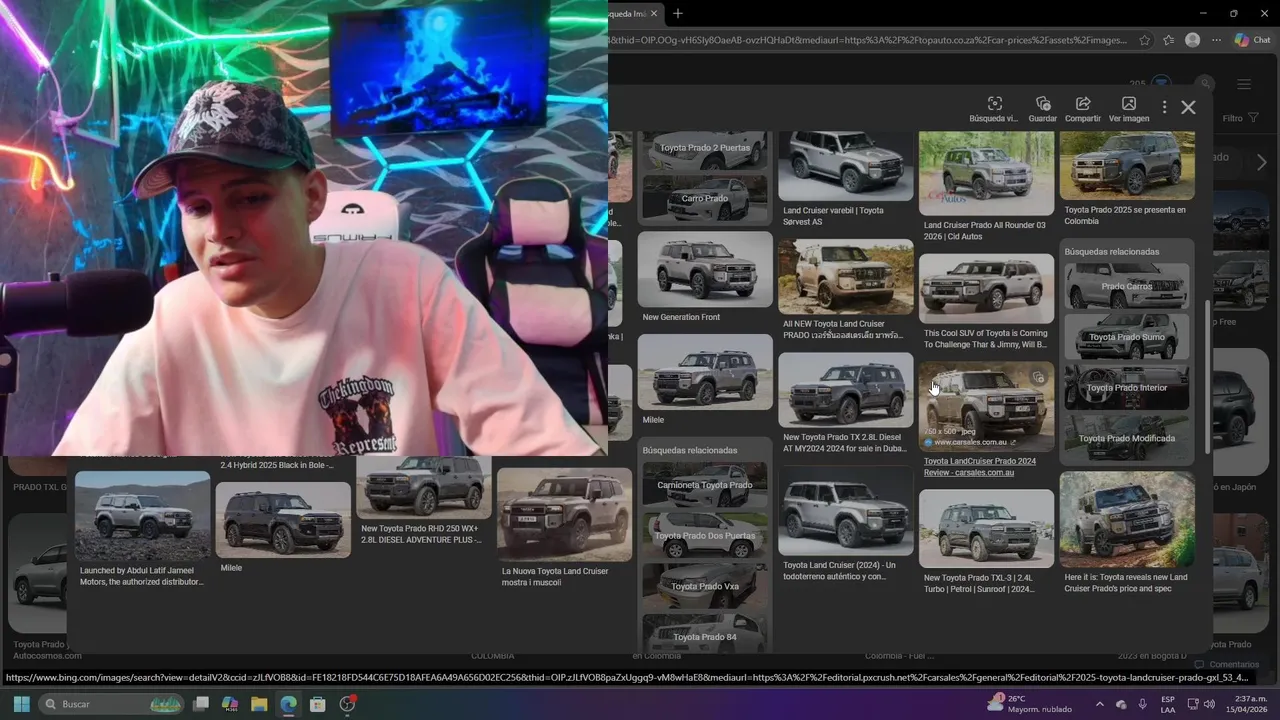
Task: Open the All NEW Toyota Land Cruiser PRADO result
Action: (846, 277)
